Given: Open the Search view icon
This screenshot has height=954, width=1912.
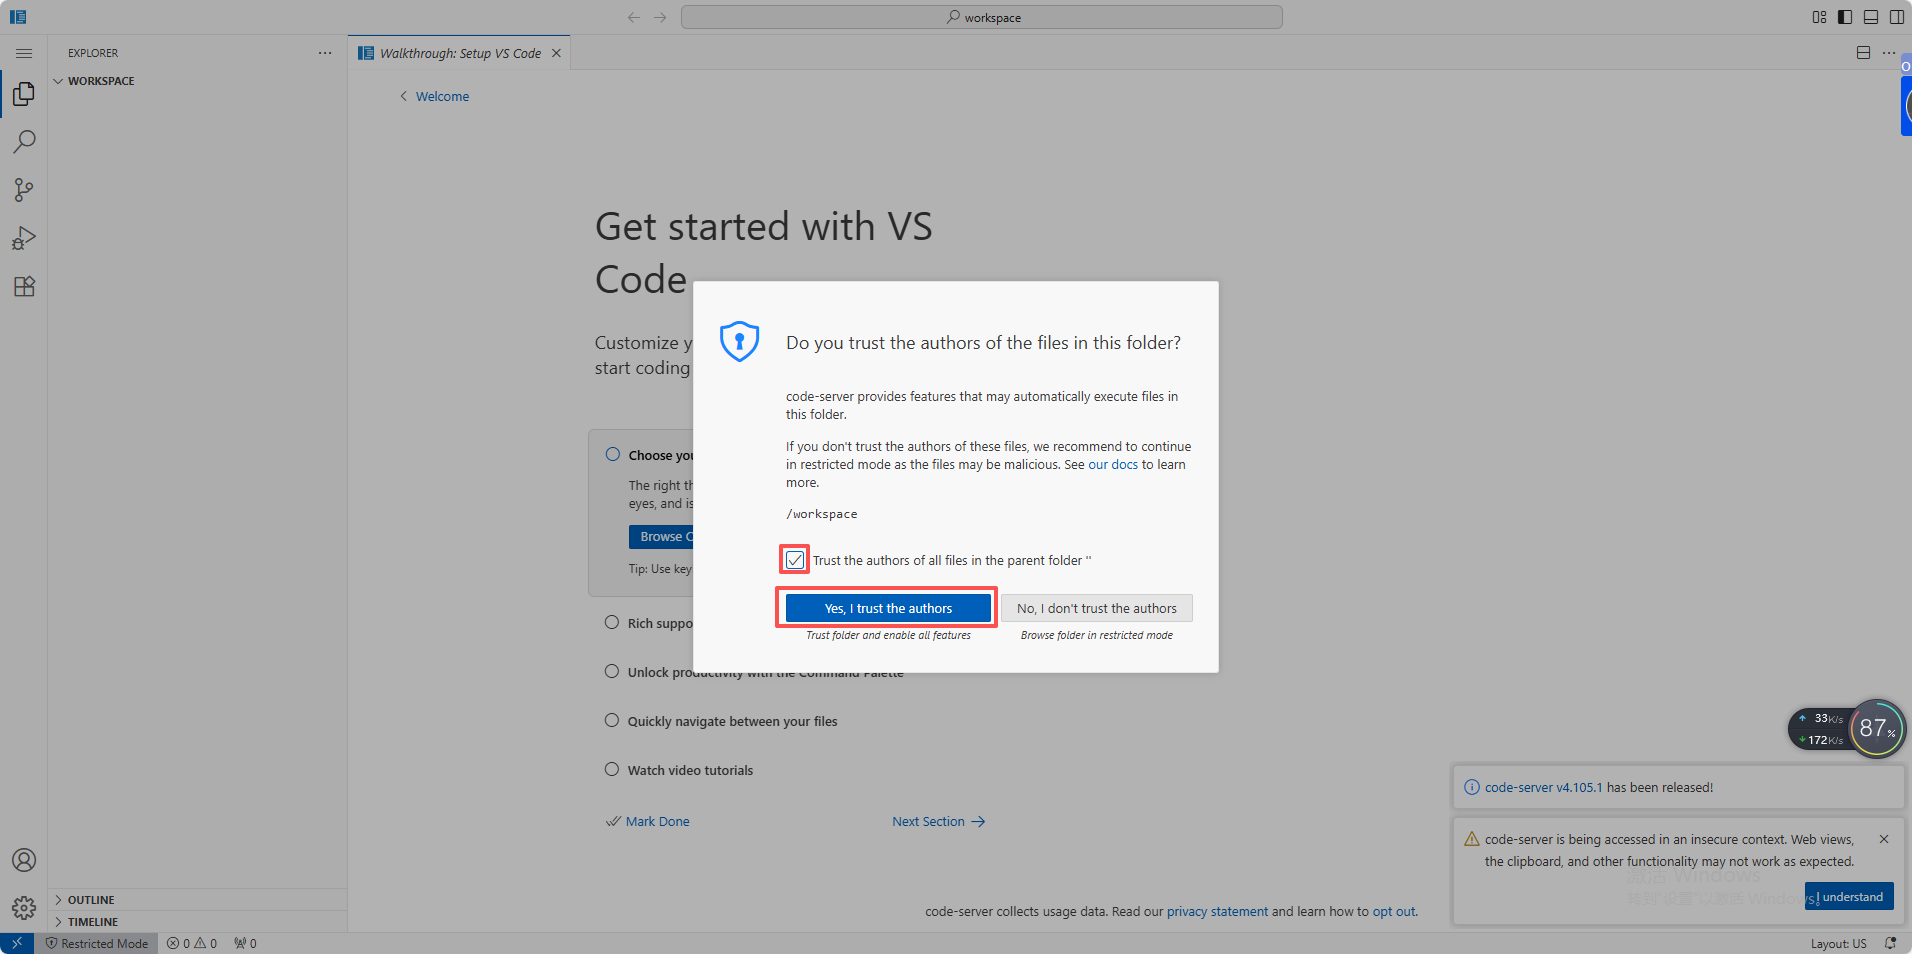Looking at the screenshot, I should click(x=24, y=142).
